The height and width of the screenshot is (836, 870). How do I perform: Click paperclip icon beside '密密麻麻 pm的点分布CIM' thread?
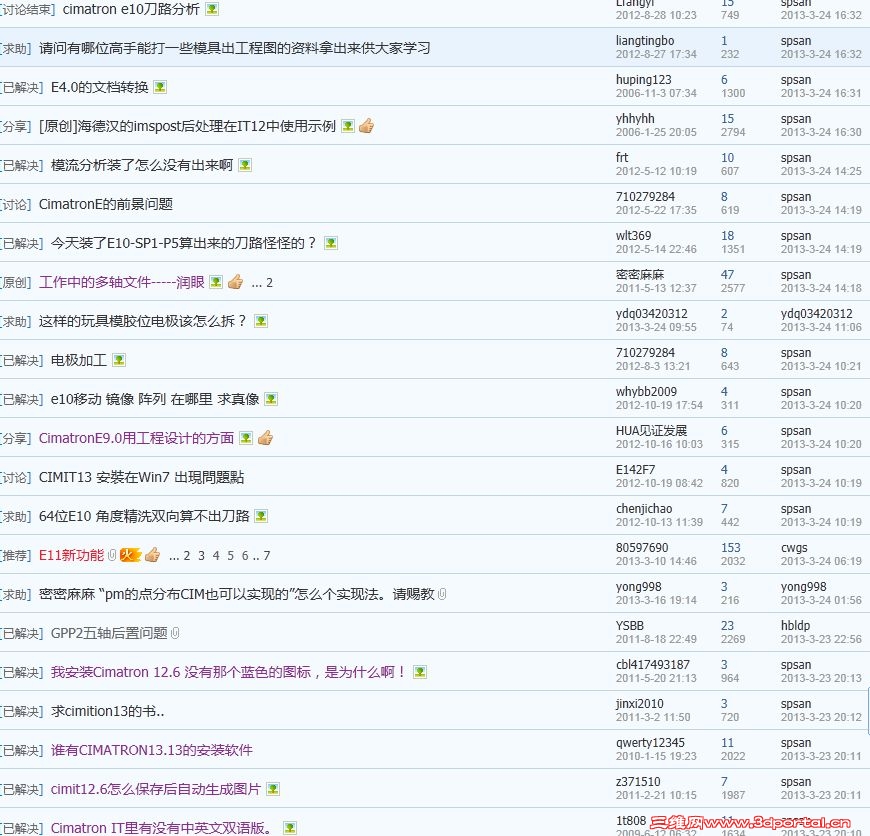click(x=442, y=594)
